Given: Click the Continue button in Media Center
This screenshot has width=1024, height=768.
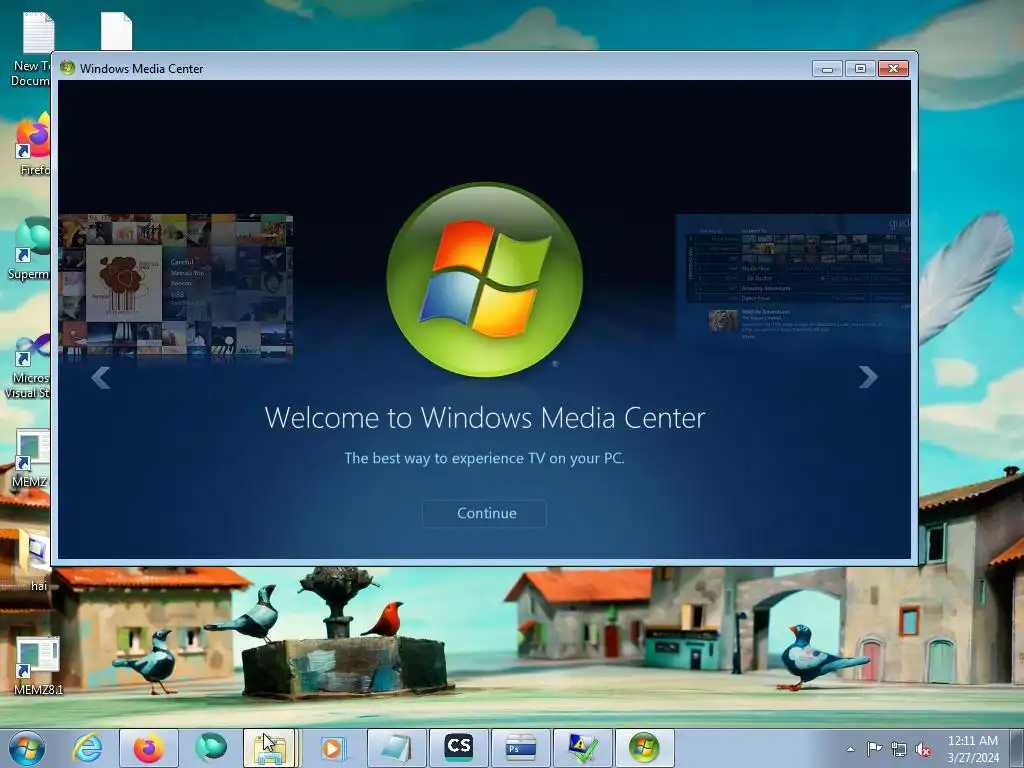Looking at the screenshot, I should (x=485, y=513).
